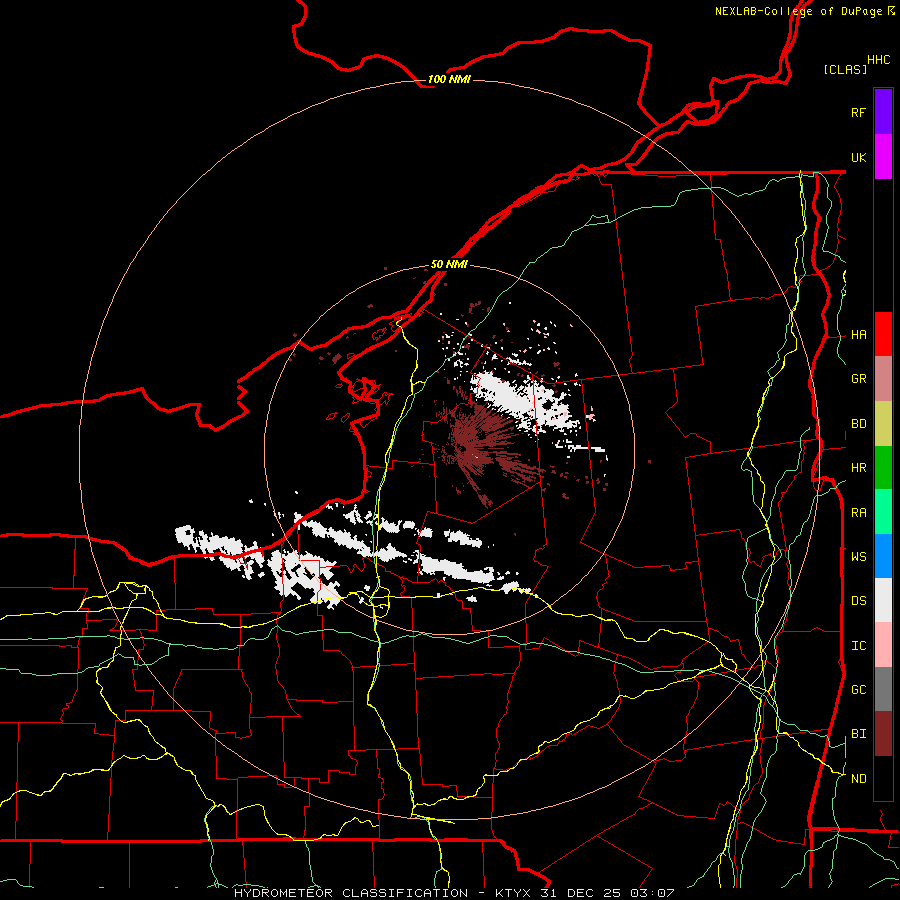Click the GR salmon legend swatch

883,379
